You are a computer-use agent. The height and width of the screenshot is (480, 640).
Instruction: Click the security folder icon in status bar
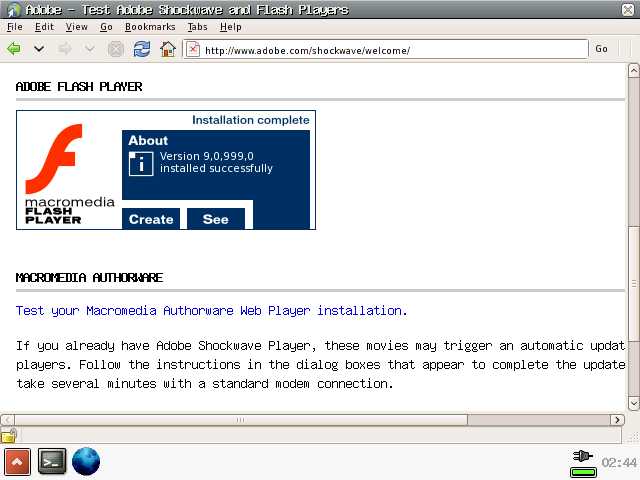click(8, 436)
